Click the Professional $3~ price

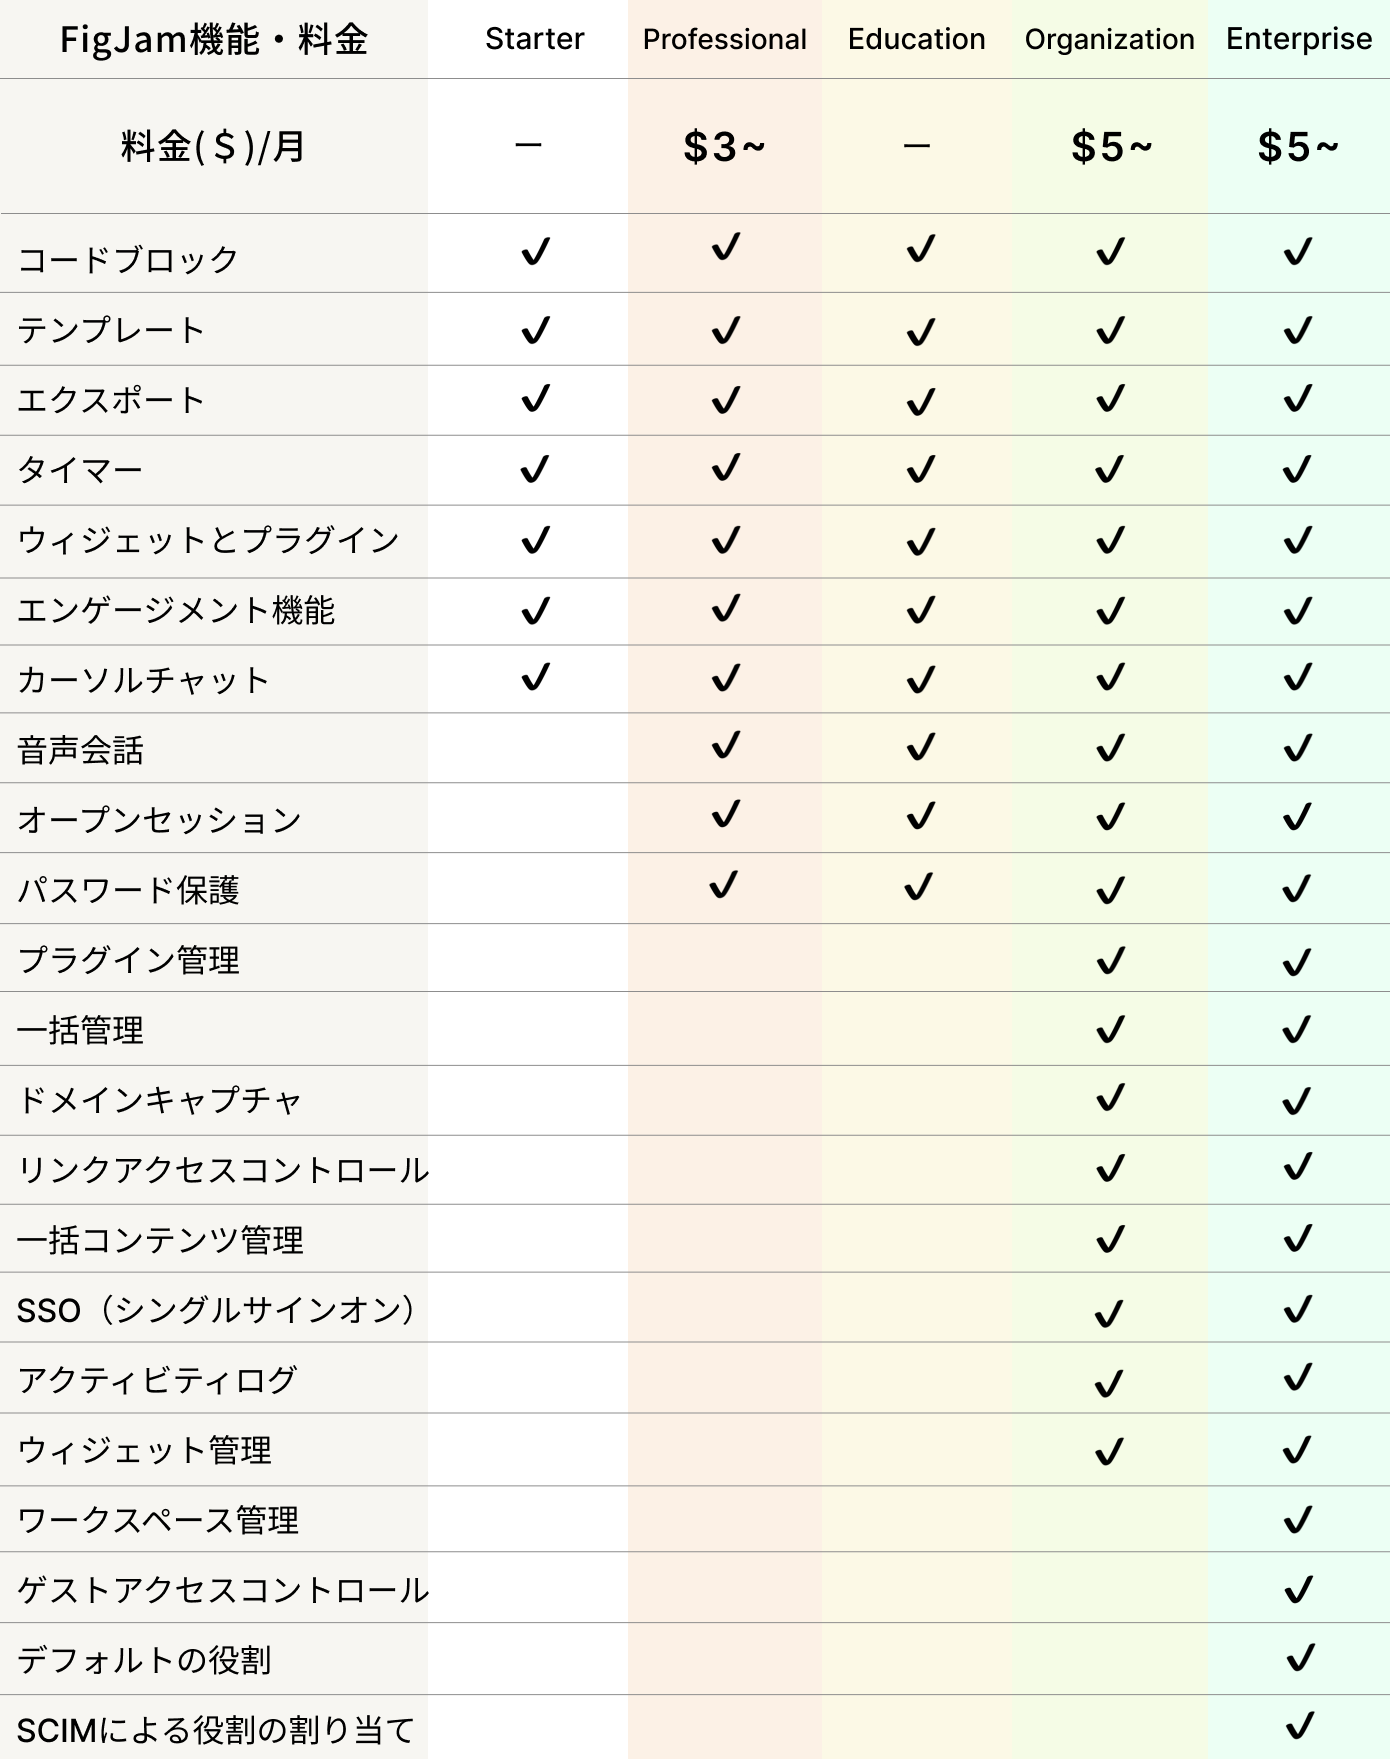[x=724, y=147]
